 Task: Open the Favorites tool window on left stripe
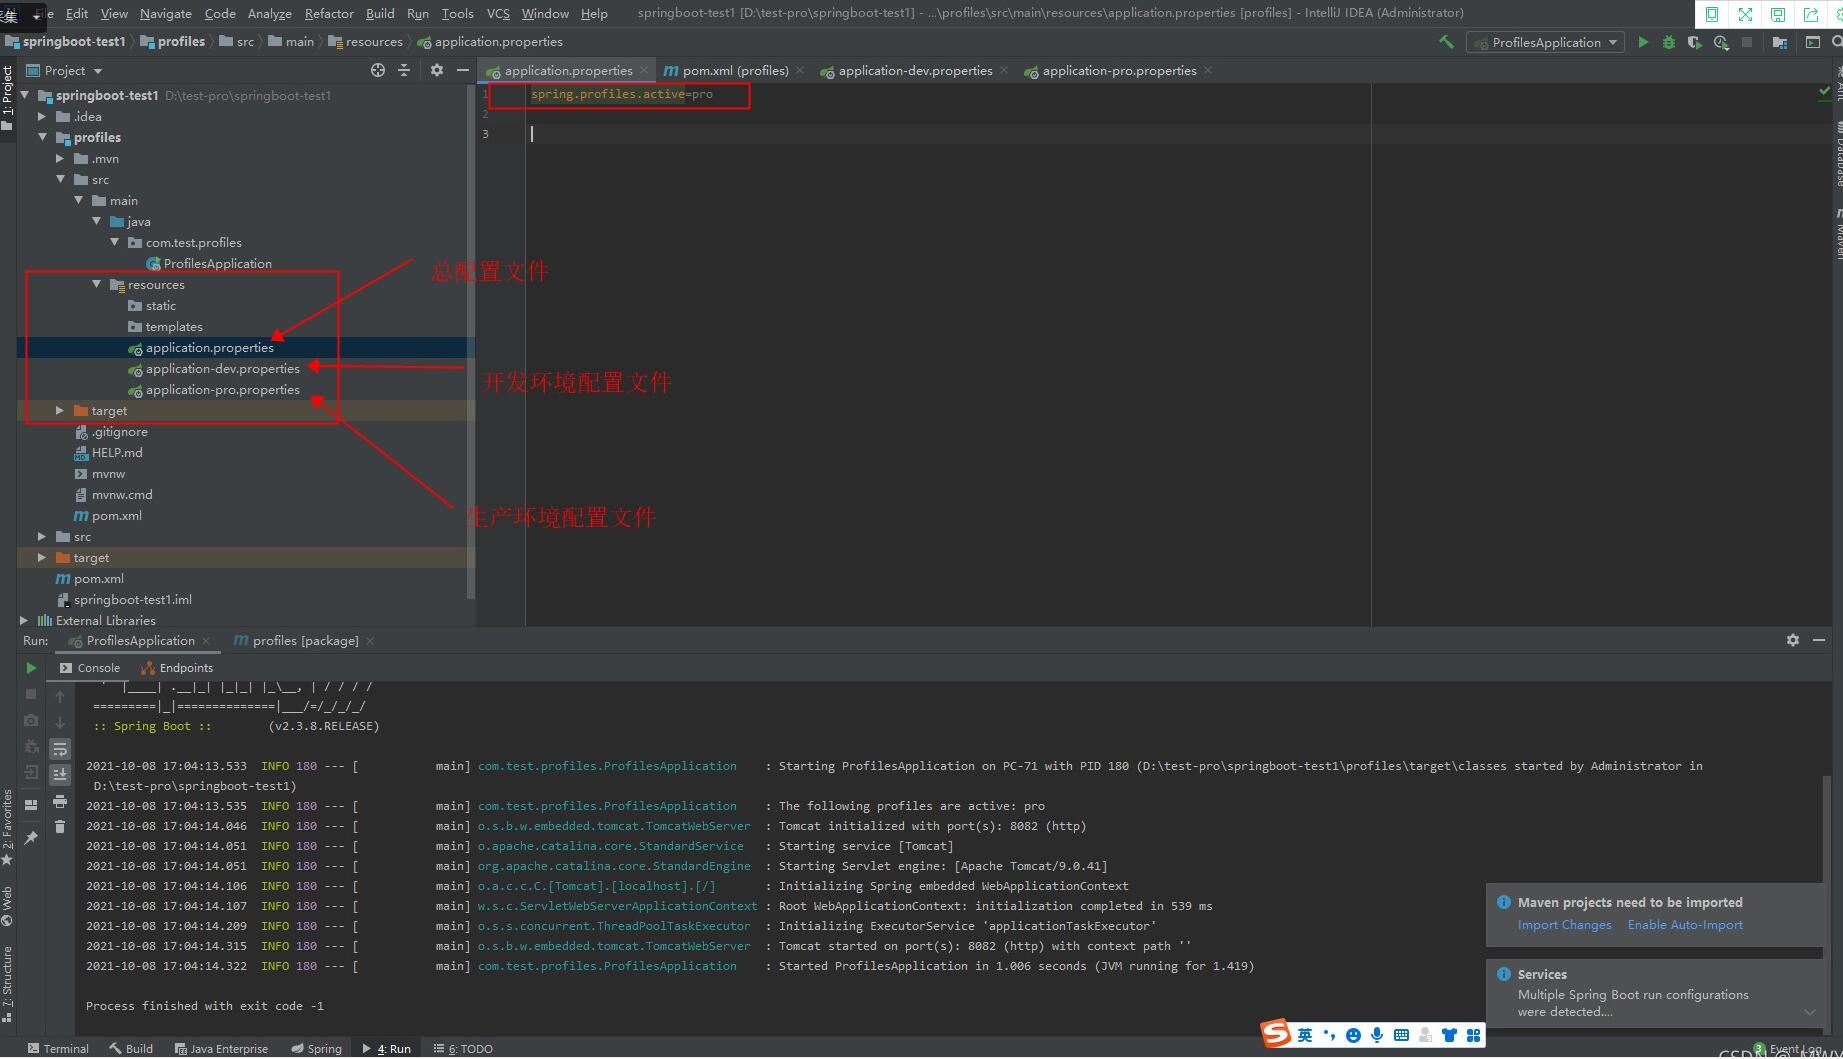(x=8, y=828)
